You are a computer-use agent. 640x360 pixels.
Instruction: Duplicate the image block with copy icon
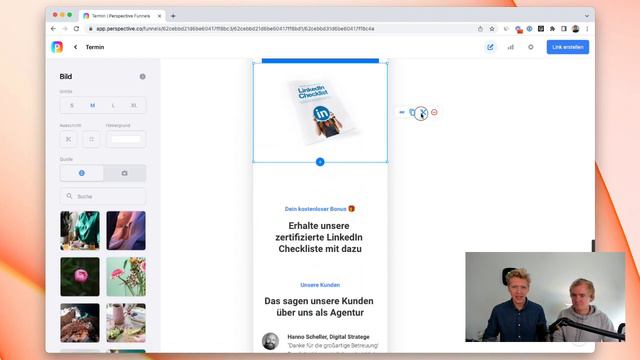[x=412, y=112]
